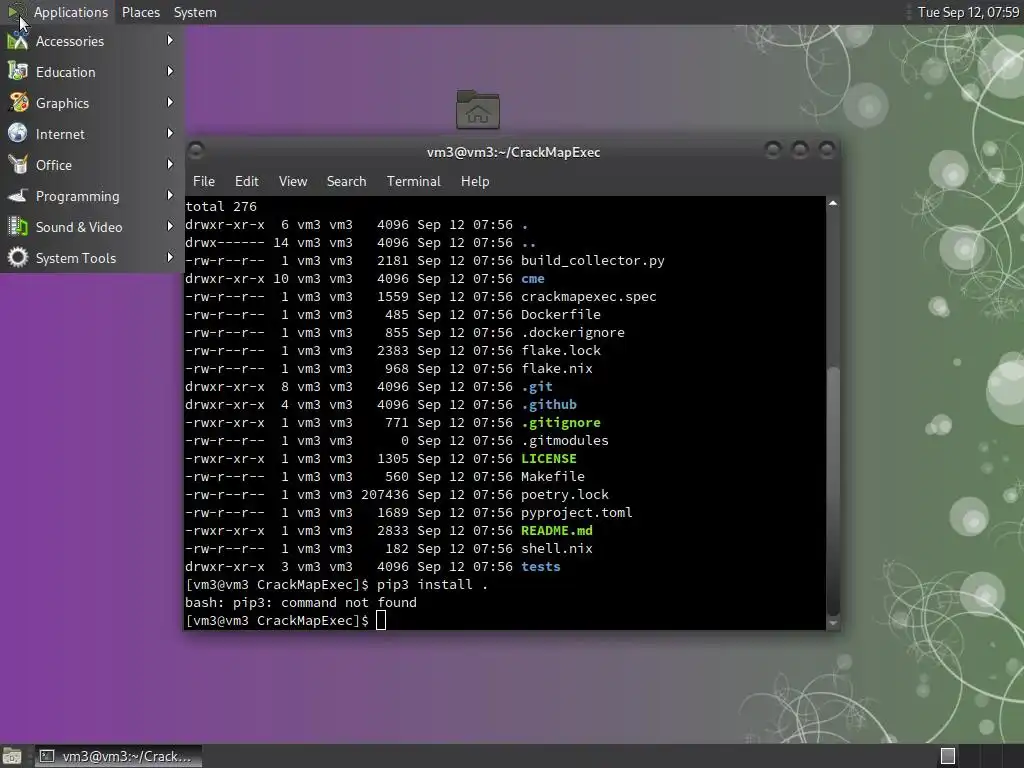Expand the Sound & Video submenu arrow
The height and width of the screenshot is (768, 1024).
tap(170, 227)
